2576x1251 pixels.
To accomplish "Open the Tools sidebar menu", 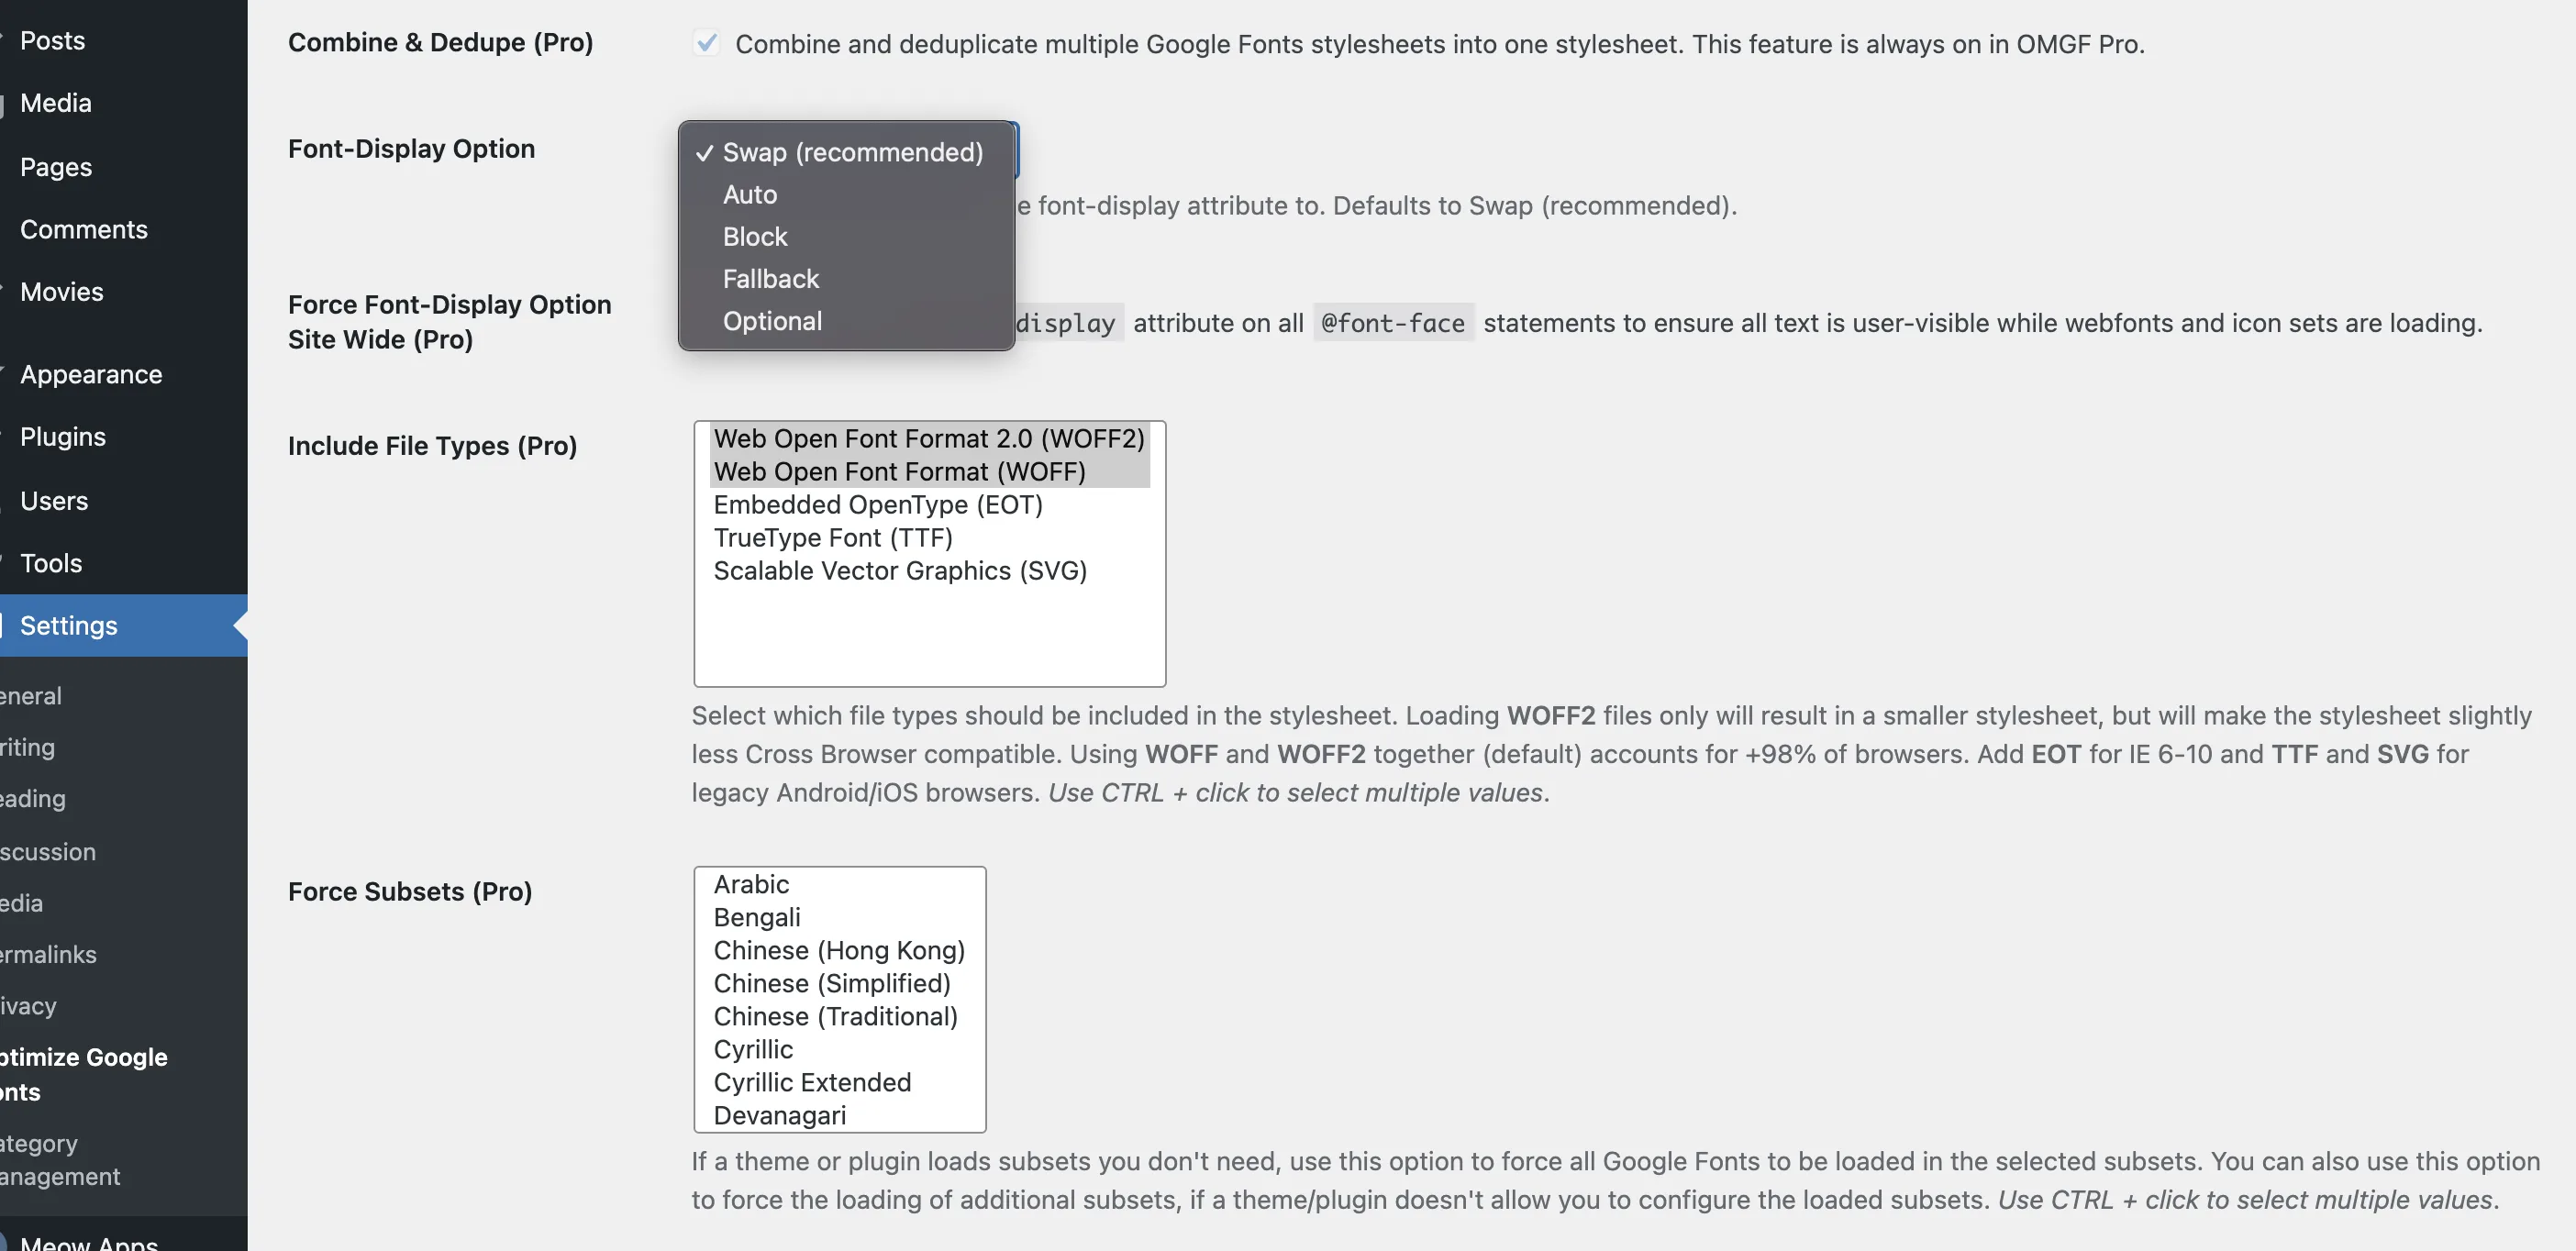I will [50, 563].
